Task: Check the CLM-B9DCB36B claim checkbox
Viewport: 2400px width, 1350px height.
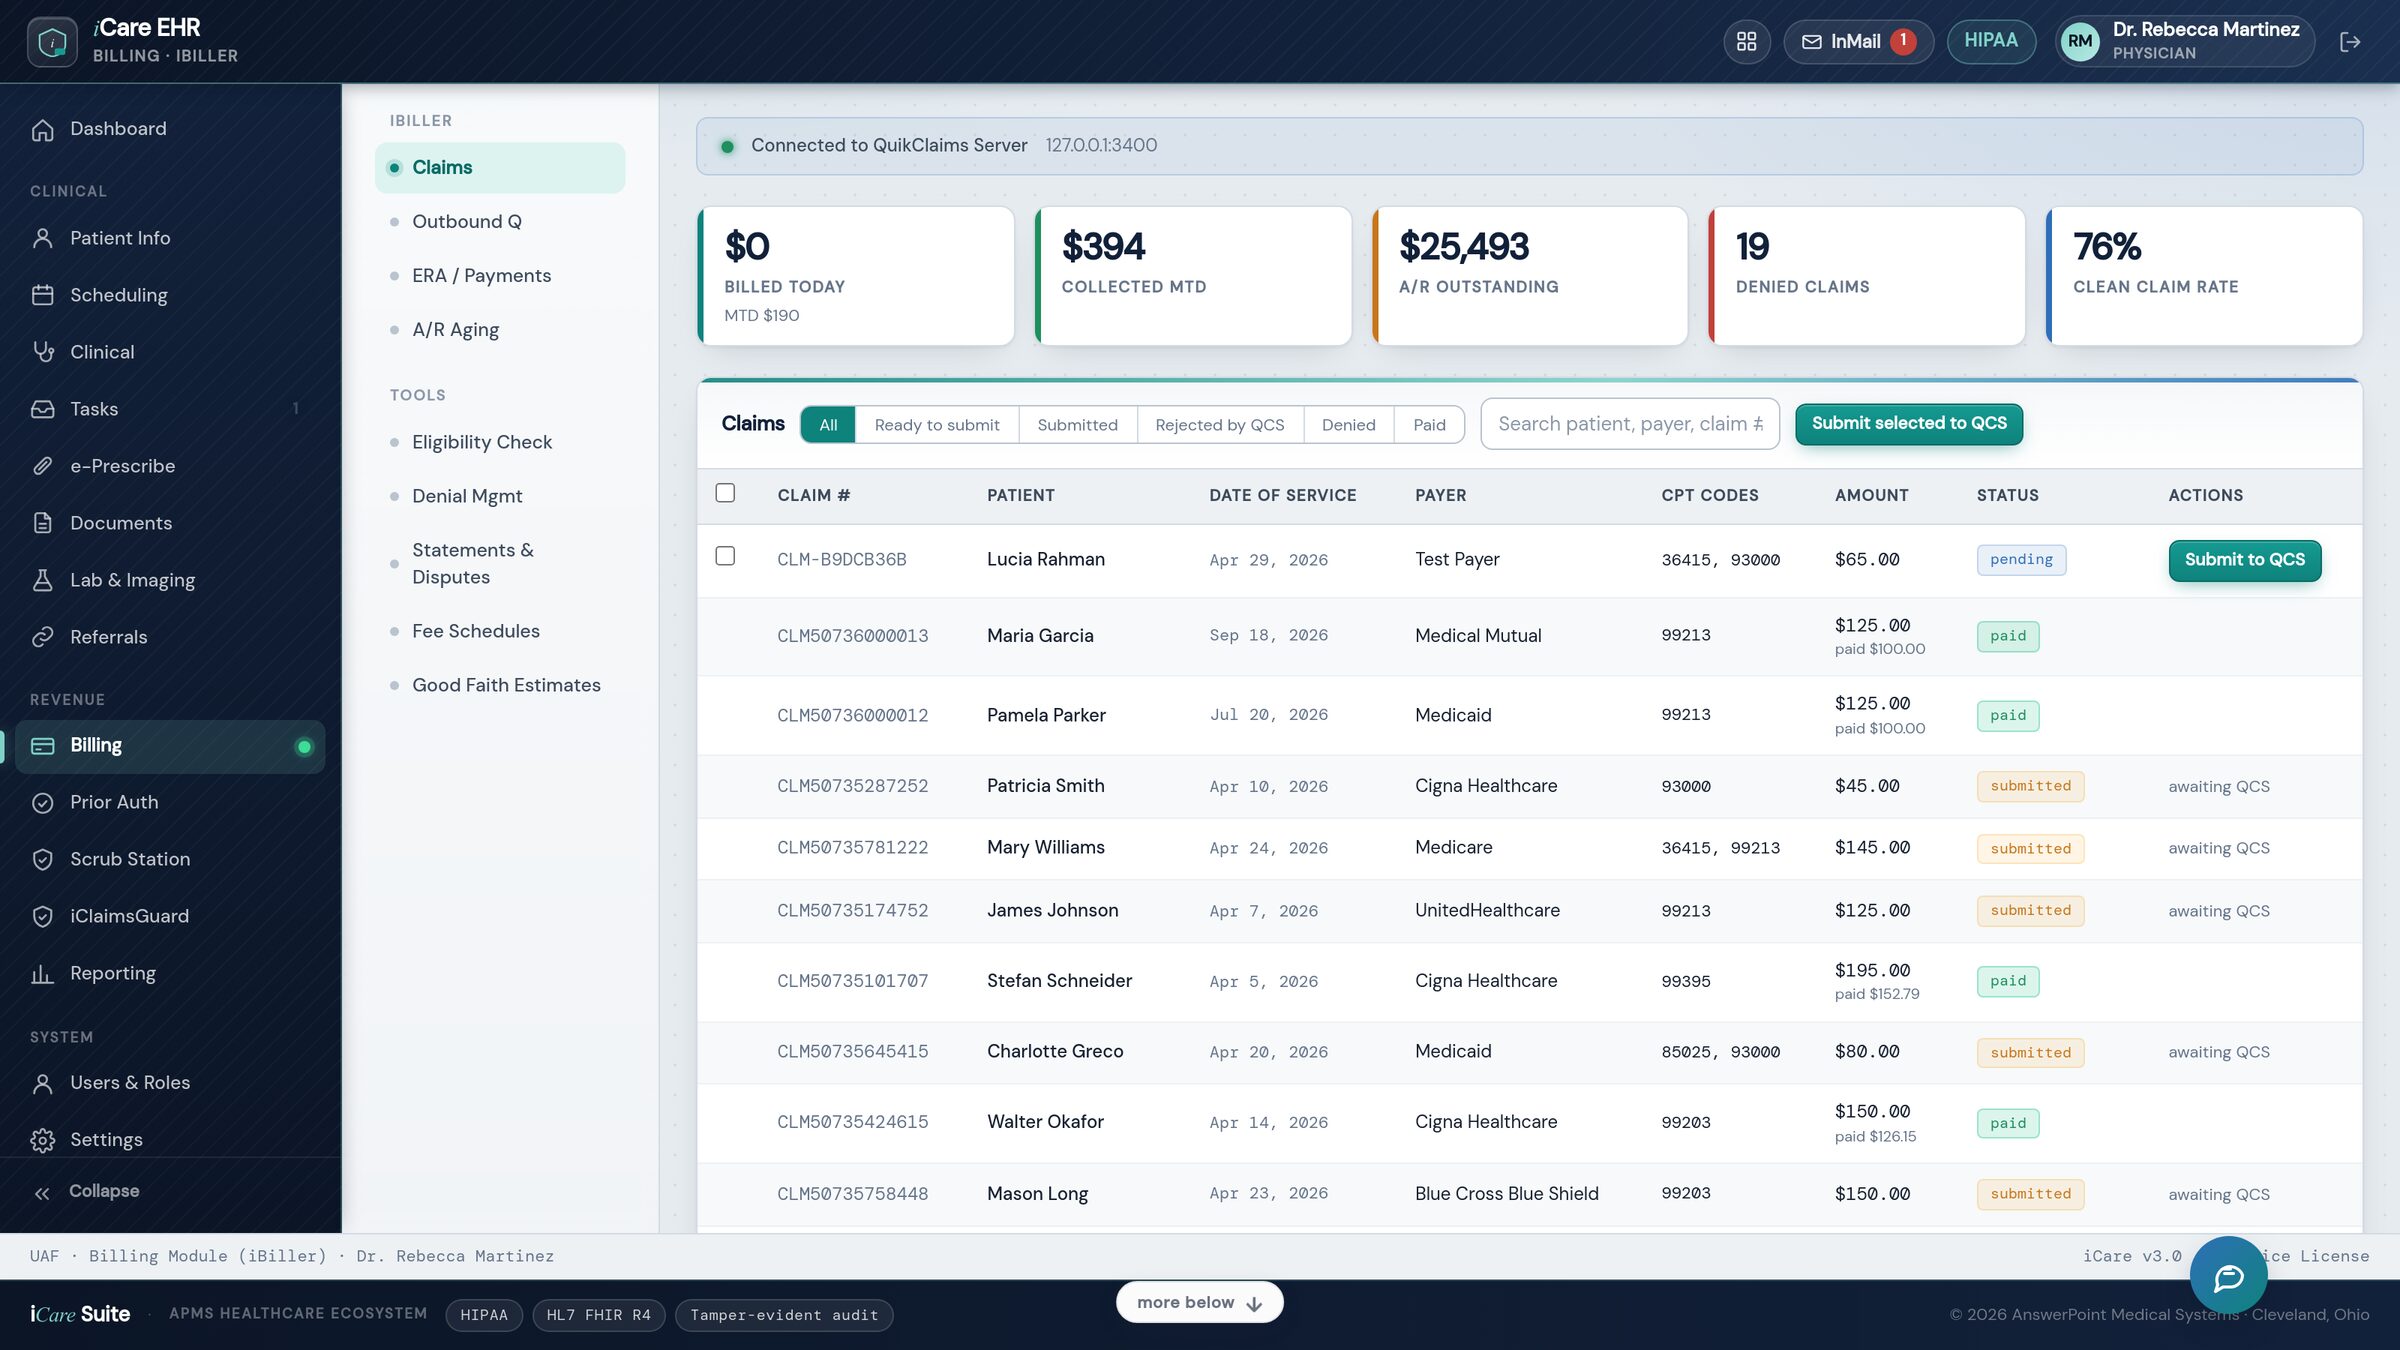Action: tap(725, 556)
